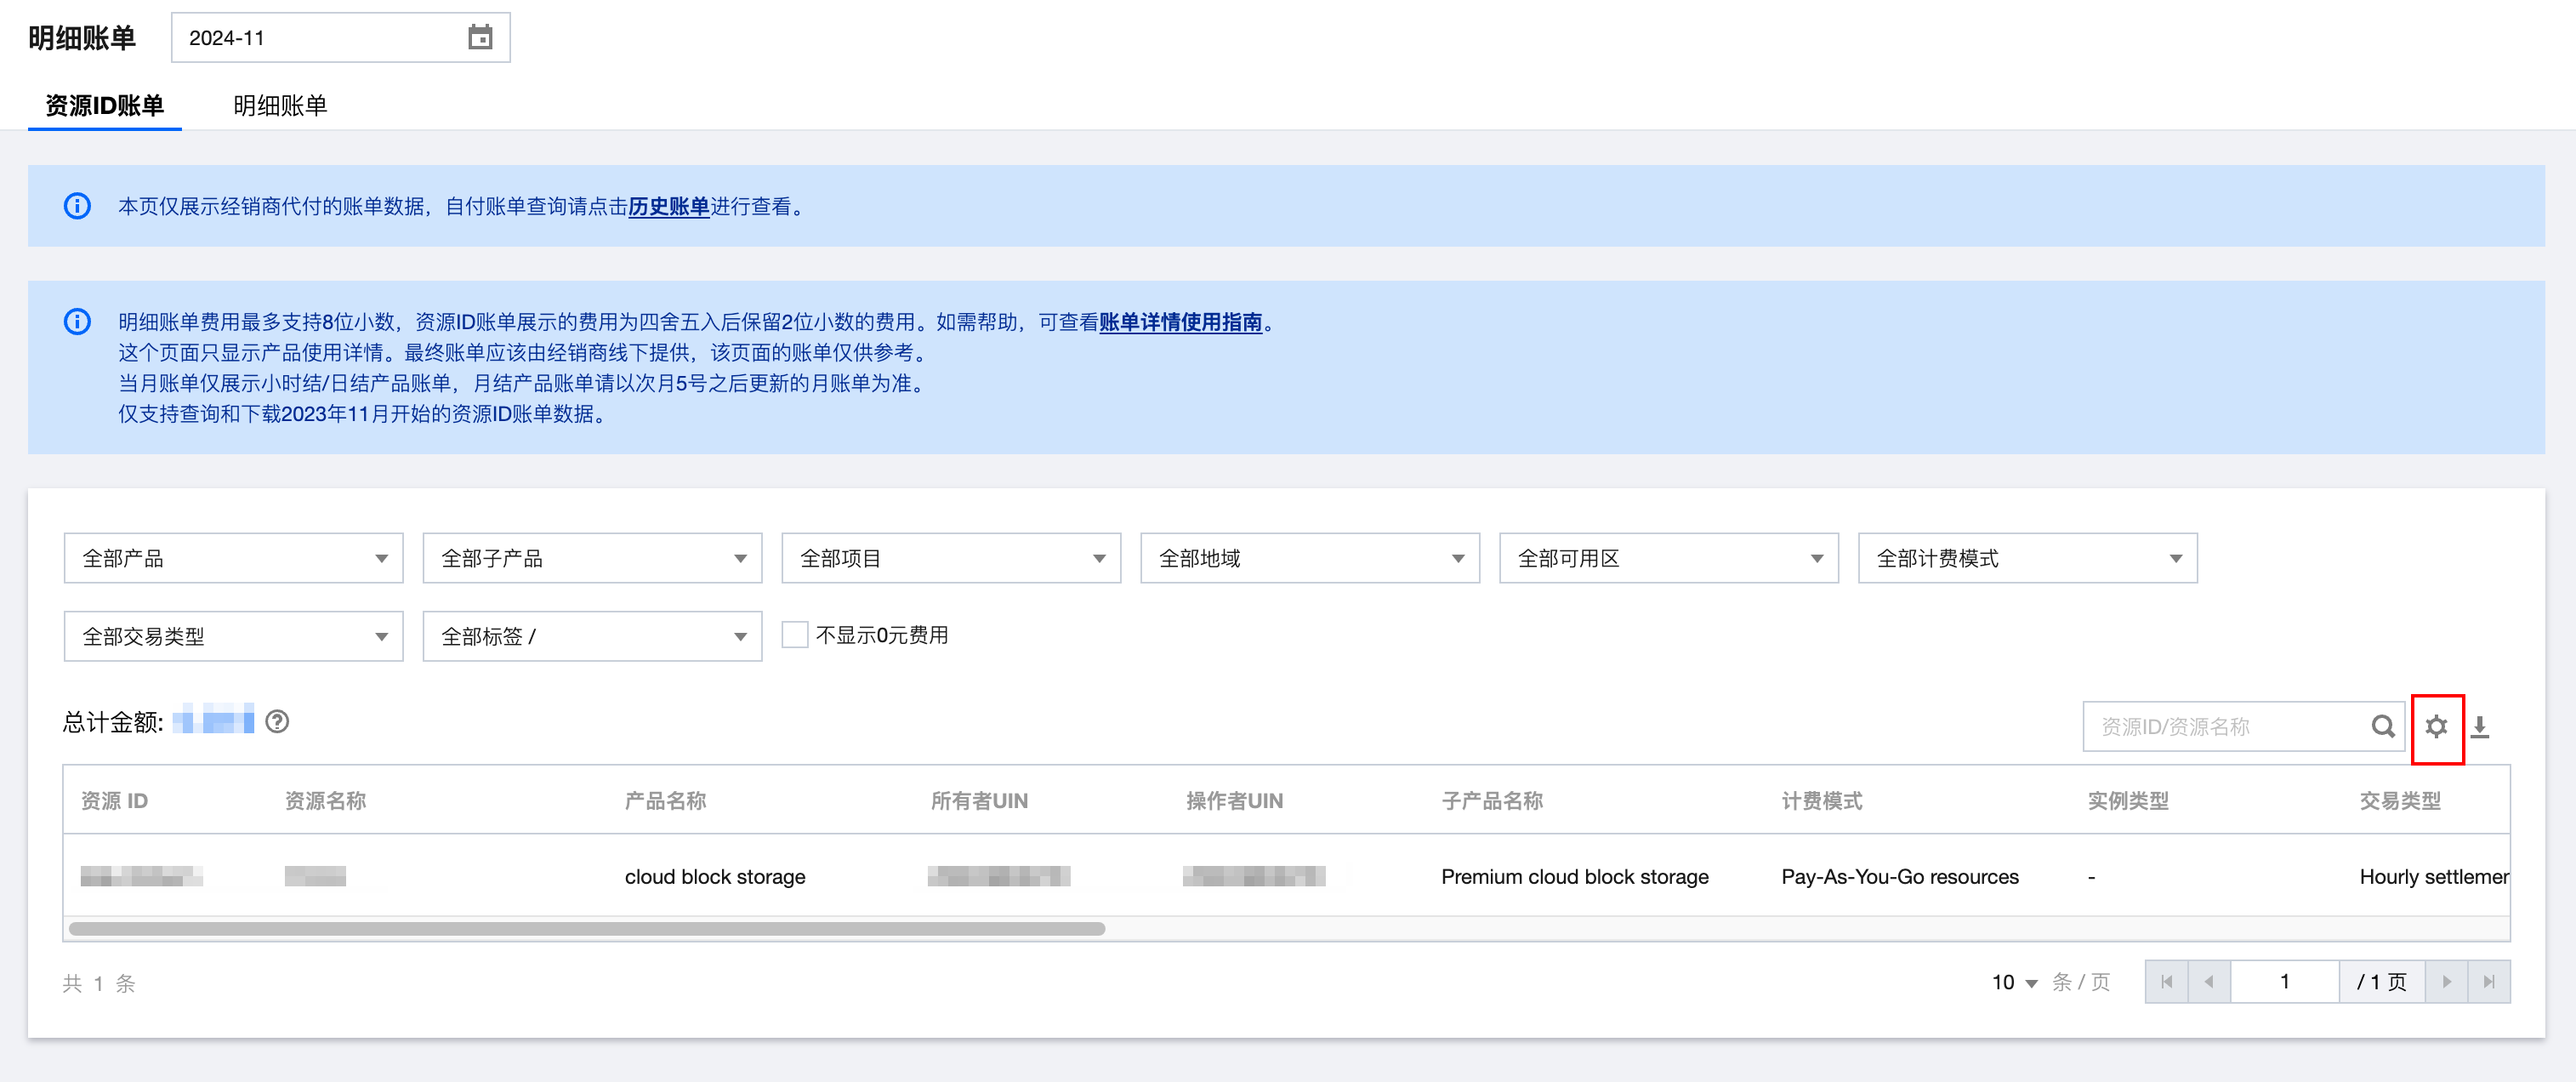The height and width of the screenshot is (1082, 2576).
Task: Open 账单详情使用指南 link
Action: [x=1180, y=322]
